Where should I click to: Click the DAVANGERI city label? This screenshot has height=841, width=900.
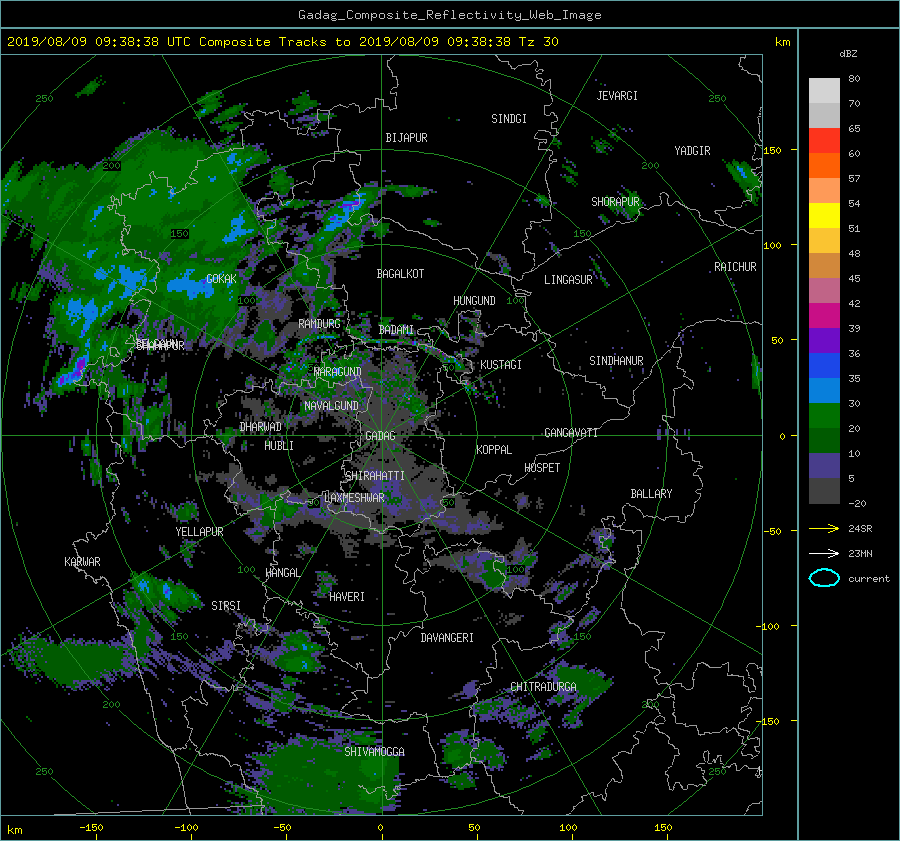click(x=447, y=638)
